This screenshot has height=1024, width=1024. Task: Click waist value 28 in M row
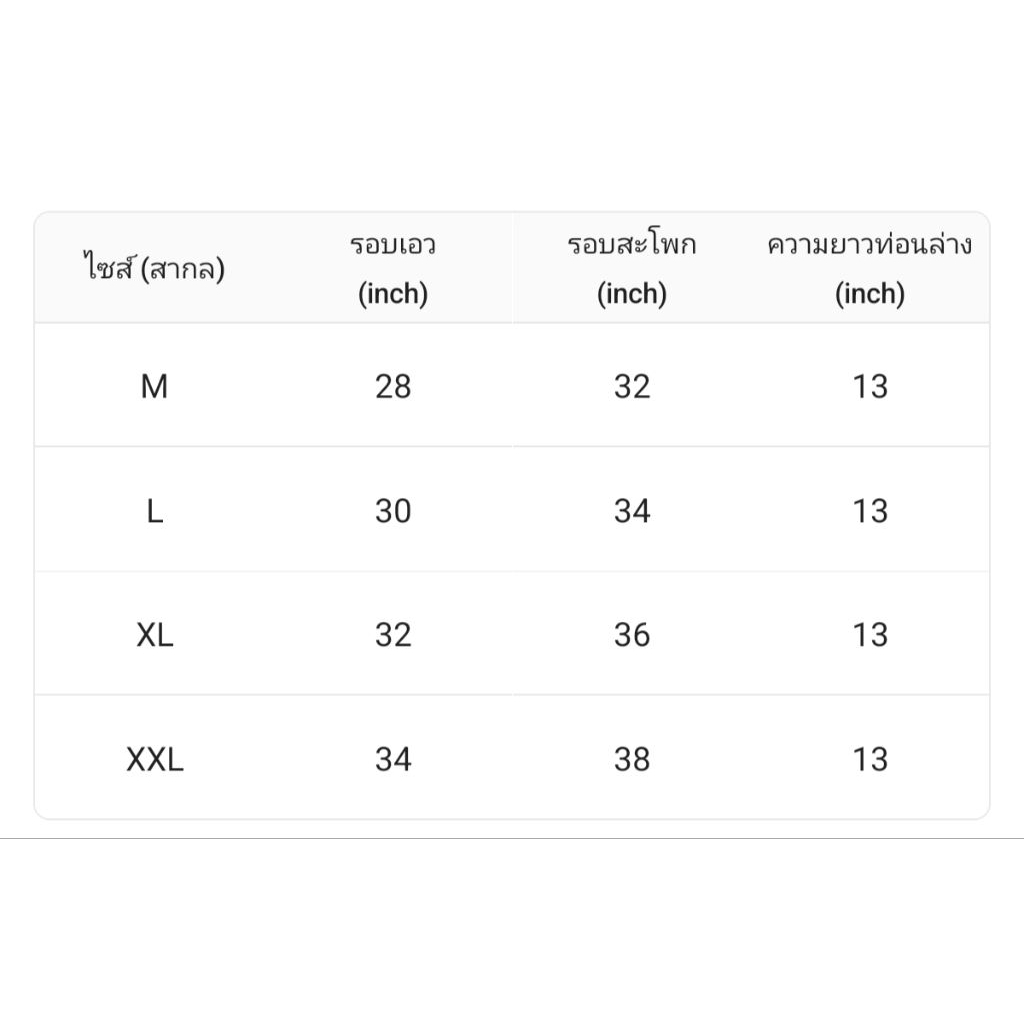(393, 386)
